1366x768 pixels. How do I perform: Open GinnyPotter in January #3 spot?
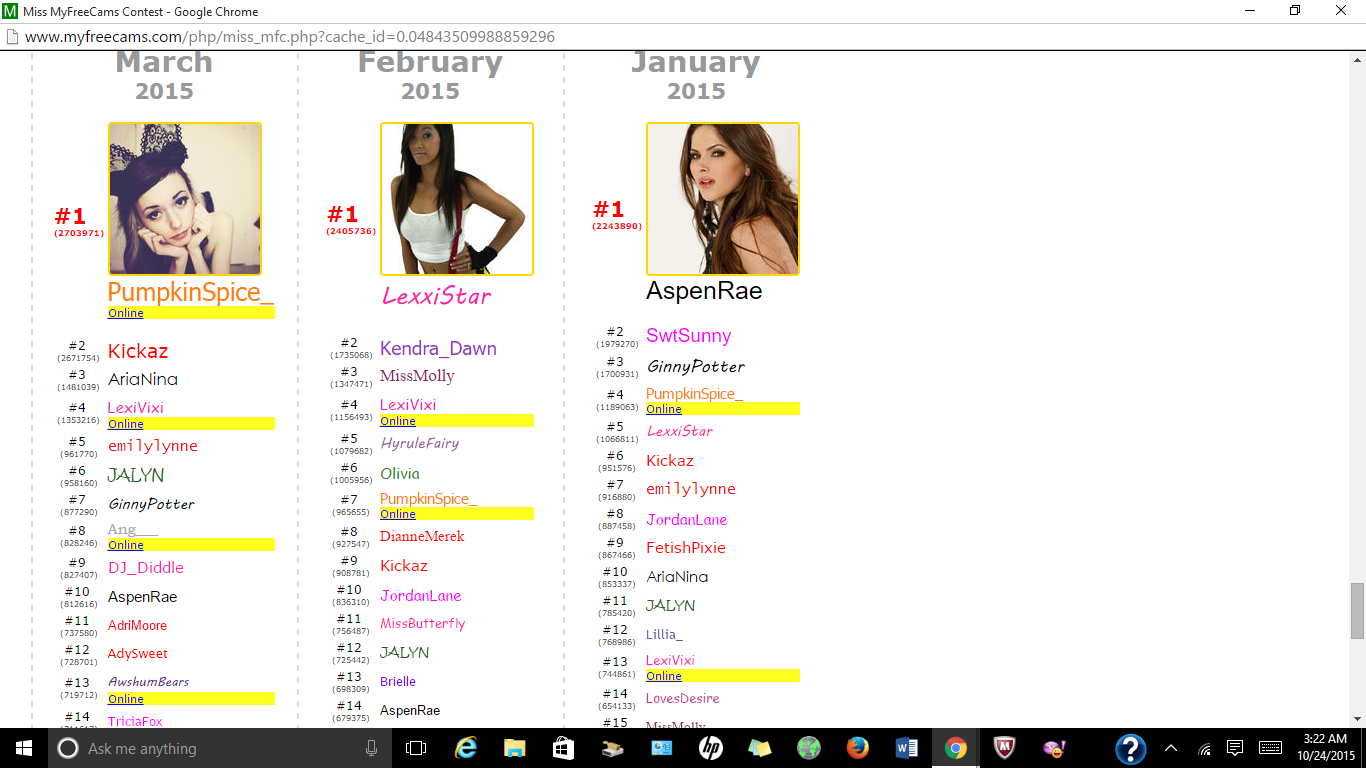(x=696, y=366)
